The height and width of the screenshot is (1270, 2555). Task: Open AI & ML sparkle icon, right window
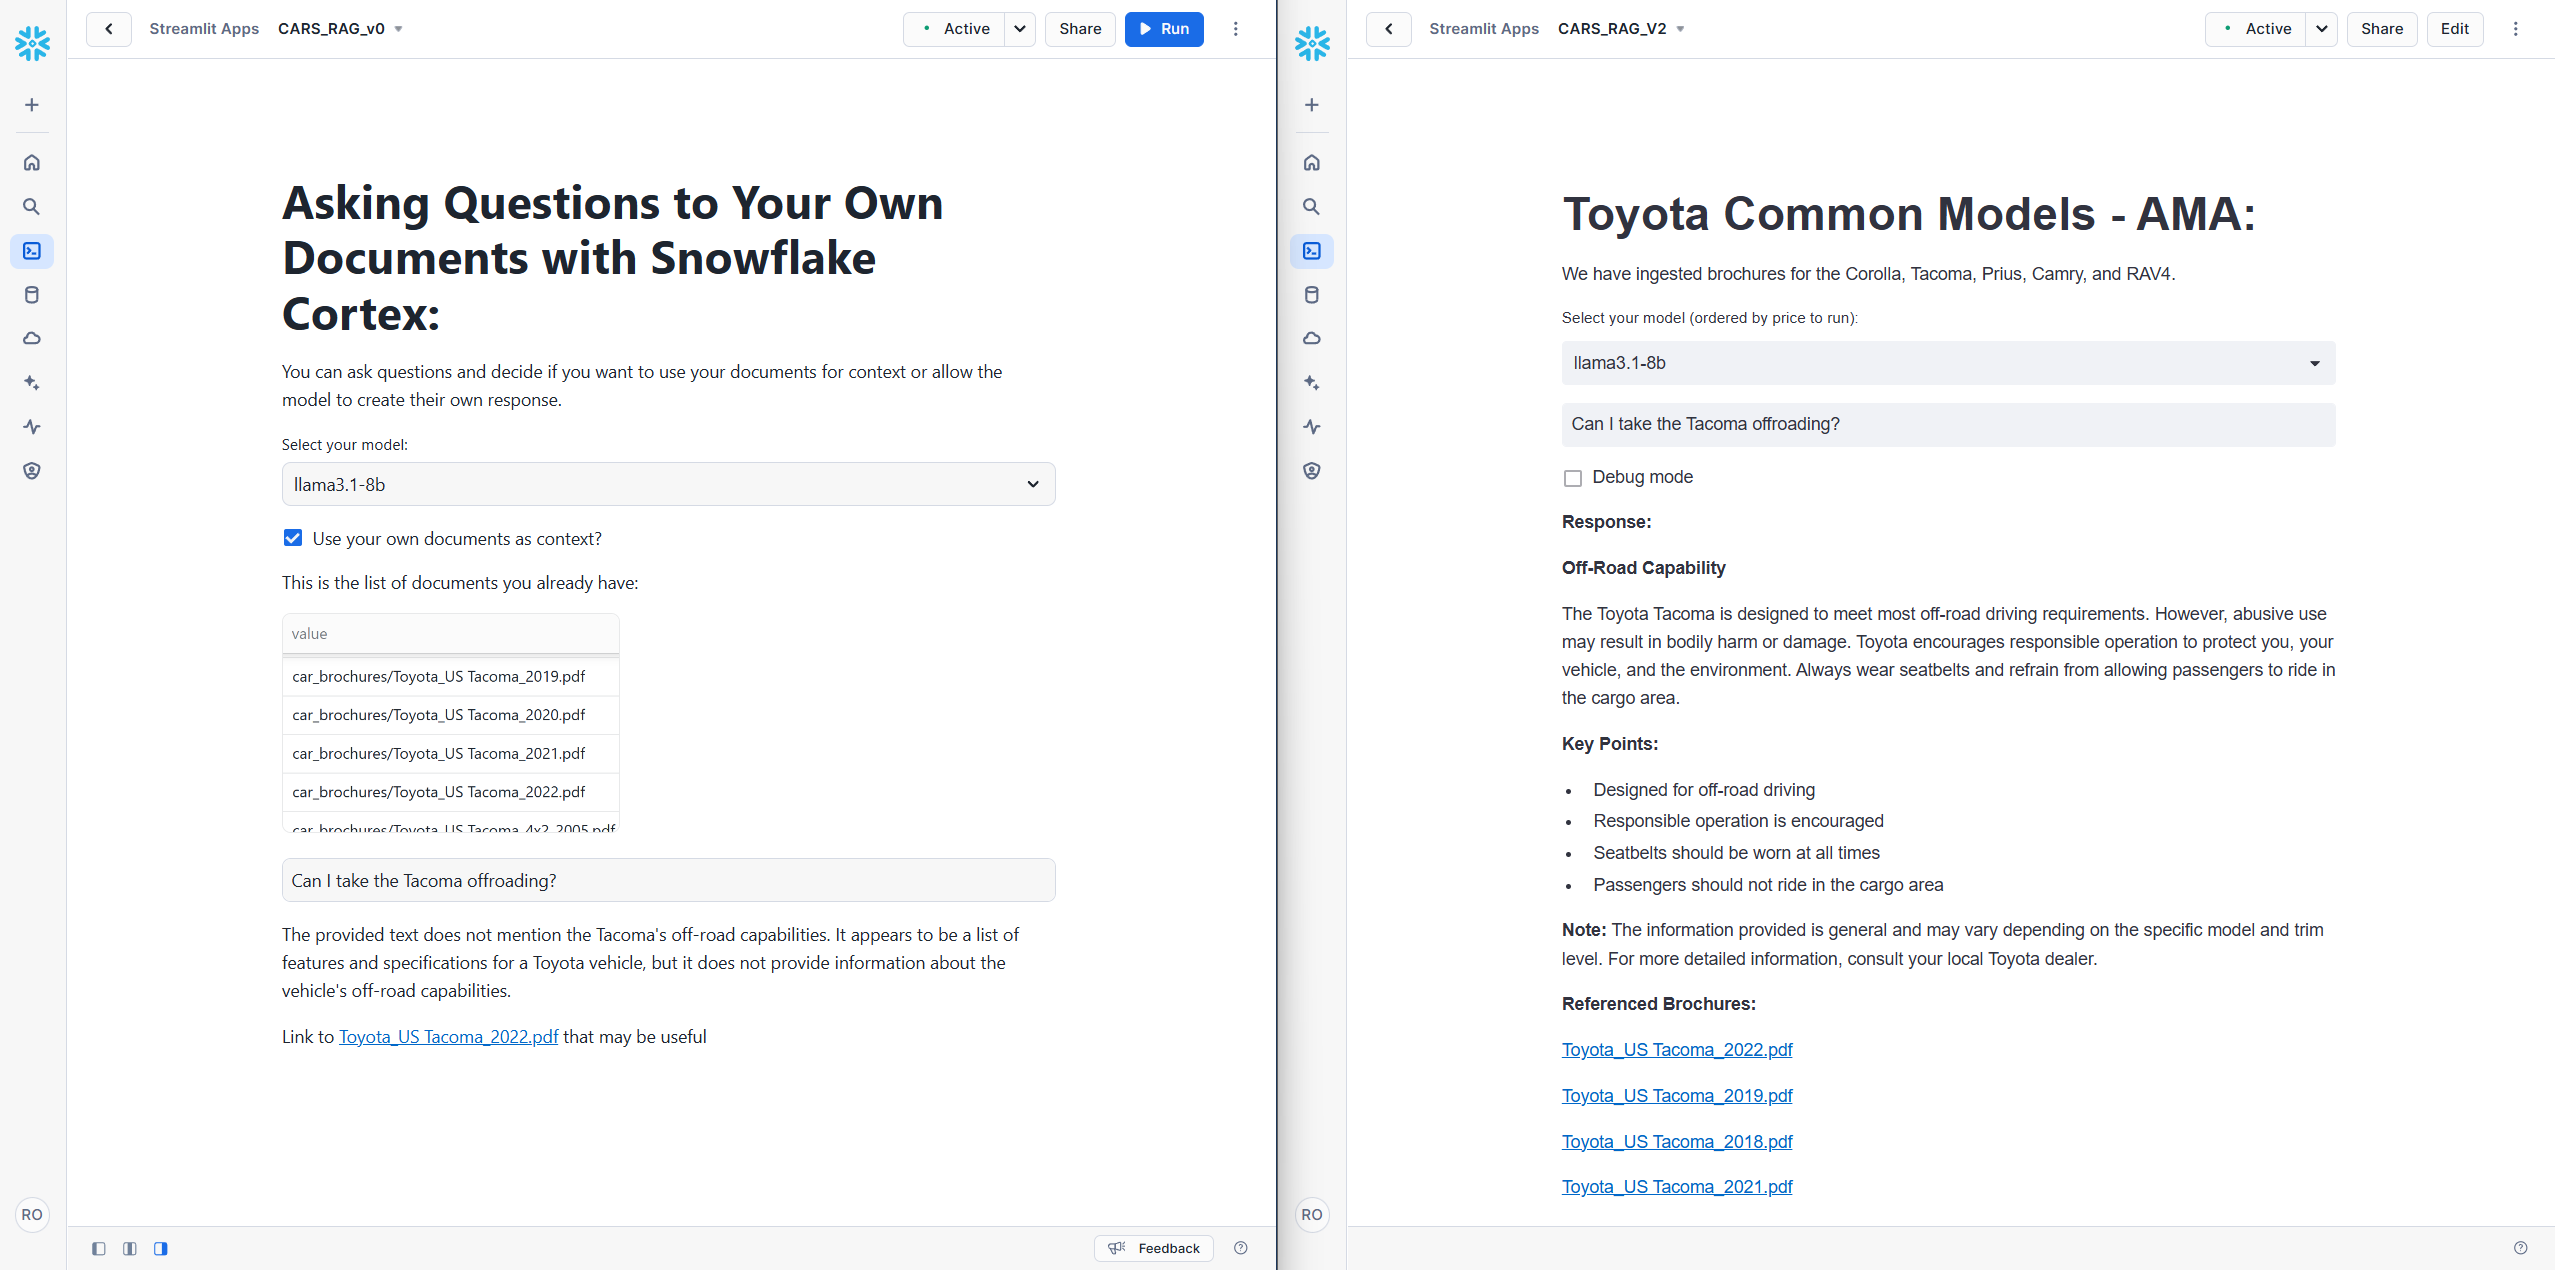point(1312,383)
